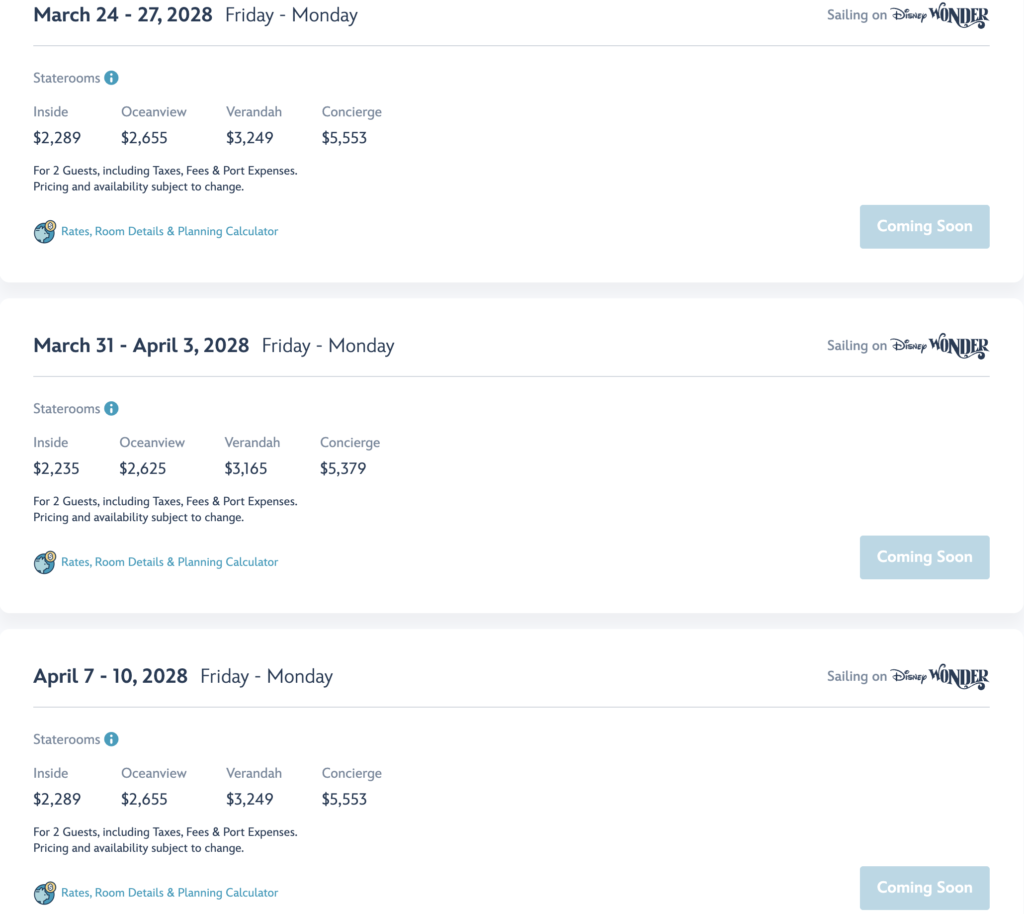This screenshot has height=914, width=1024.
Task: Click Disney Wonder logo on March 24 sailing
Action: point(940,16)
